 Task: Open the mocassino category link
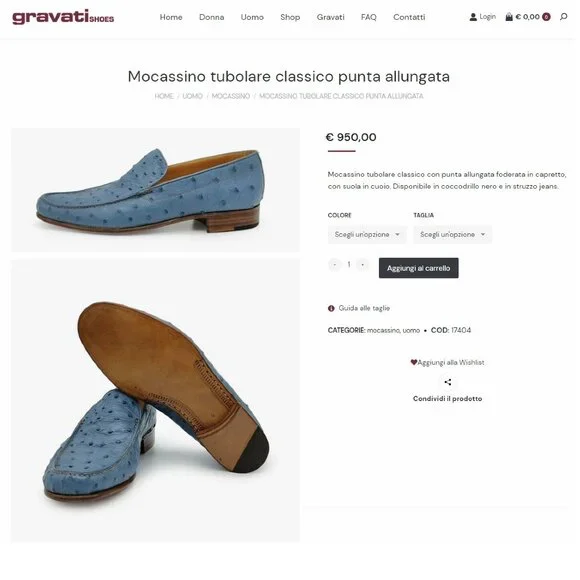pyautogui.click(x=383, y=330)
